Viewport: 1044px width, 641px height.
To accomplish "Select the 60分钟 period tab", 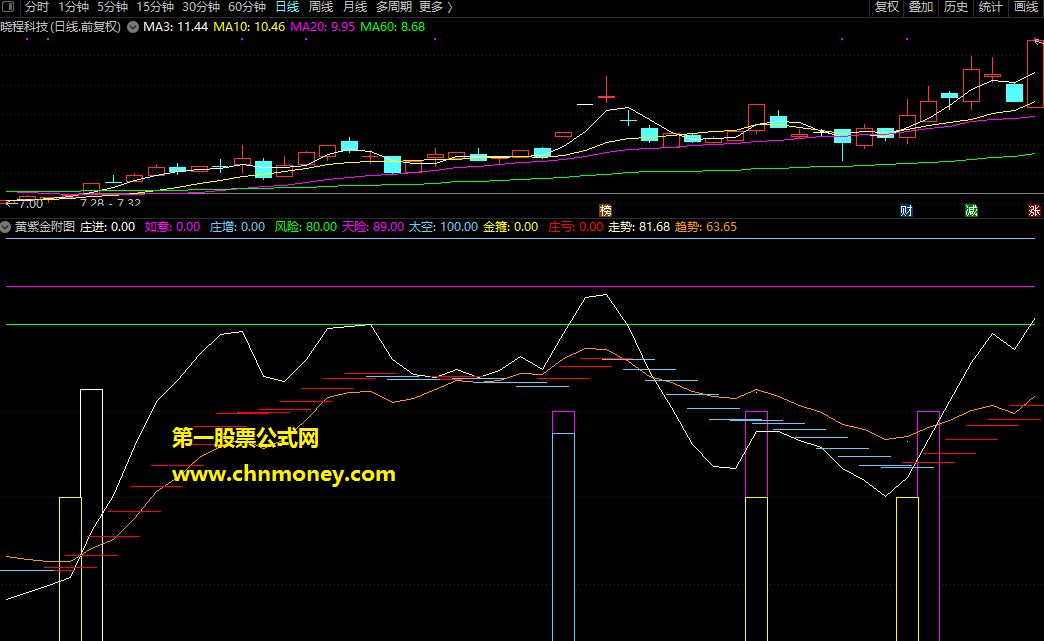I will click(247, 7).
